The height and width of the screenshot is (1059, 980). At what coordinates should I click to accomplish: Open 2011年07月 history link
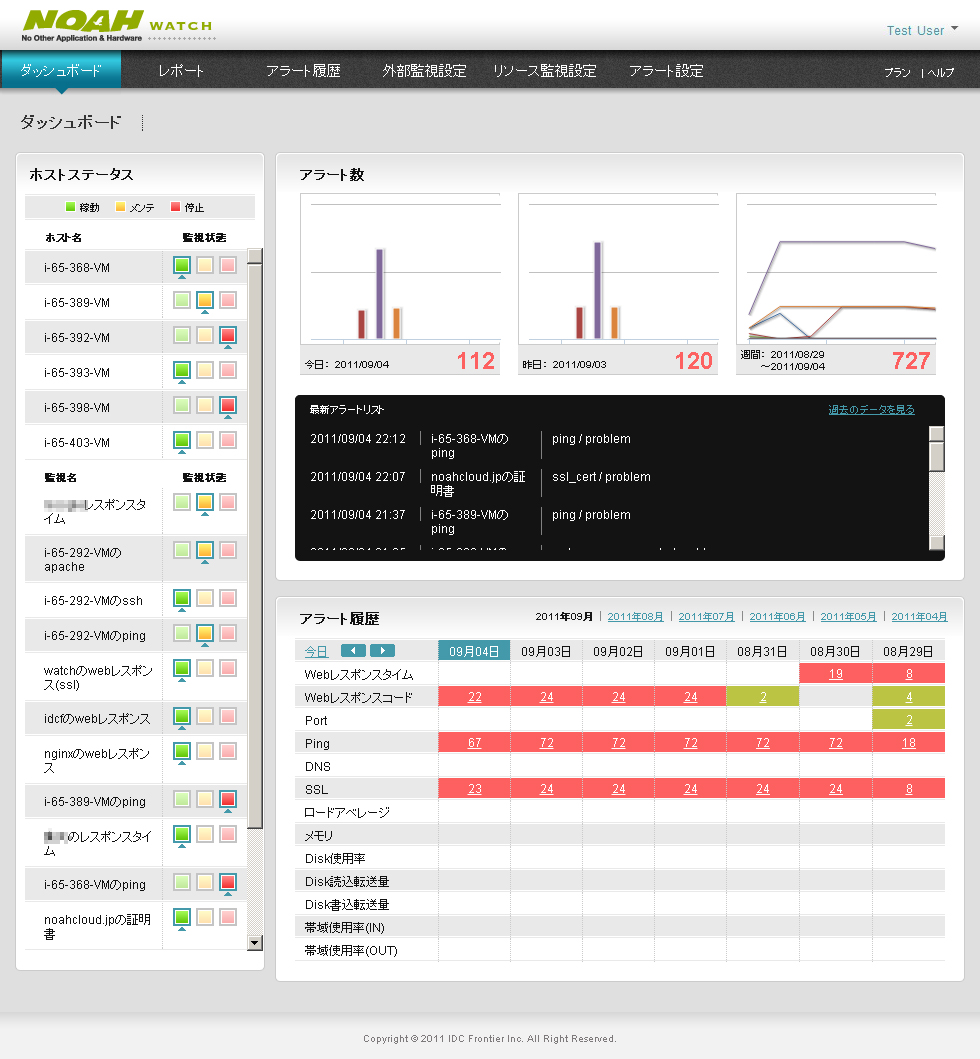[706, 617]
